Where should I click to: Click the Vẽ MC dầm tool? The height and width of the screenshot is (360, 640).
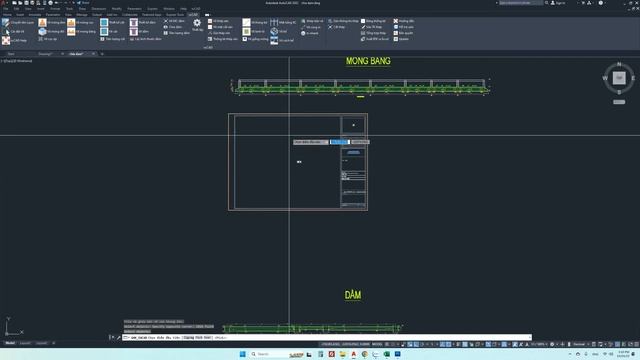click(174, 21)
